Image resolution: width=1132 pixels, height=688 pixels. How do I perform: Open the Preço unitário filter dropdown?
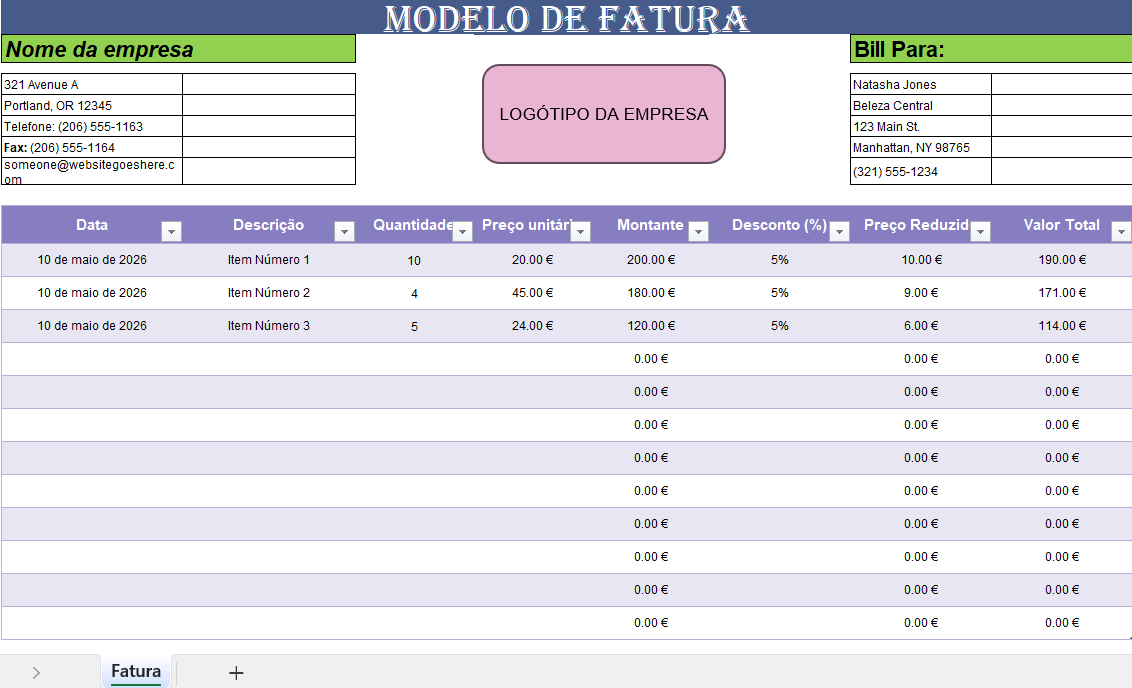click(580, 230)
